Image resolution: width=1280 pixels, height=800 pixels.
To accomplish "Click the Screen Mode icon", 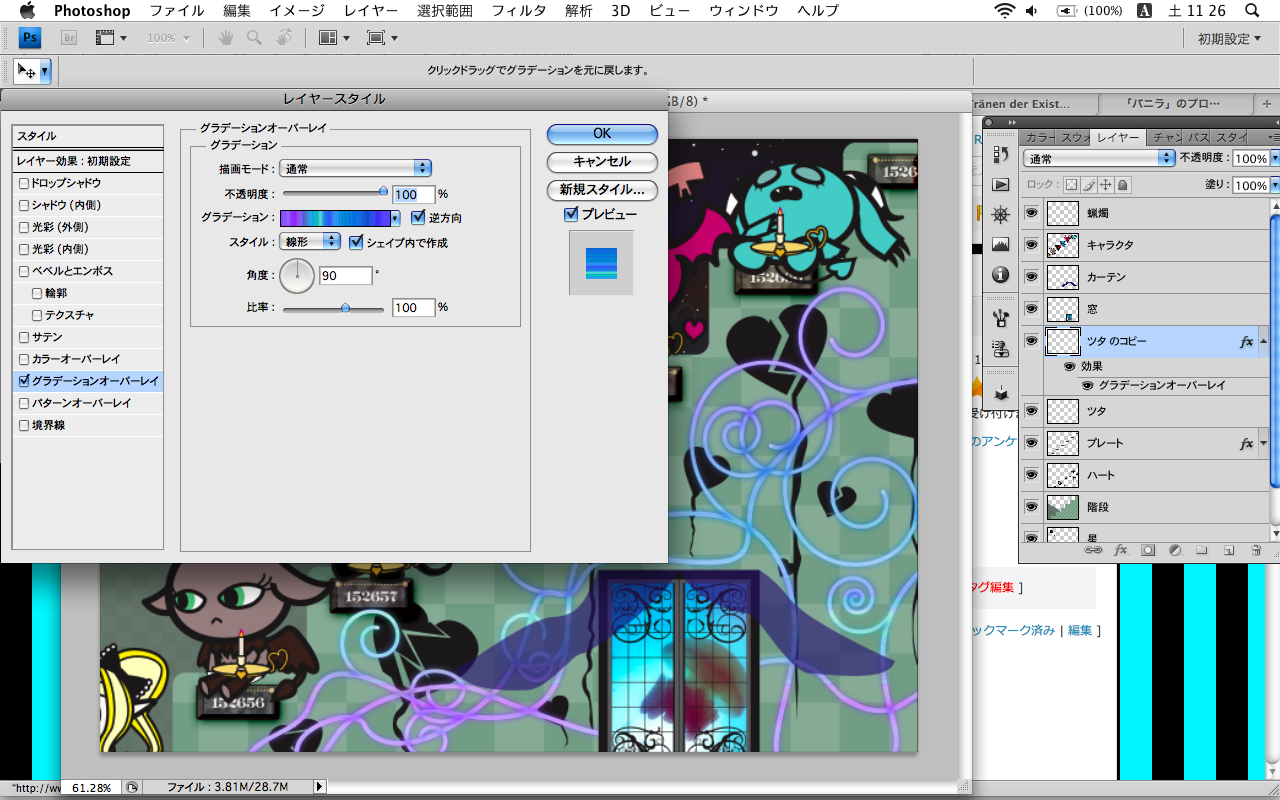I will 376,38.
